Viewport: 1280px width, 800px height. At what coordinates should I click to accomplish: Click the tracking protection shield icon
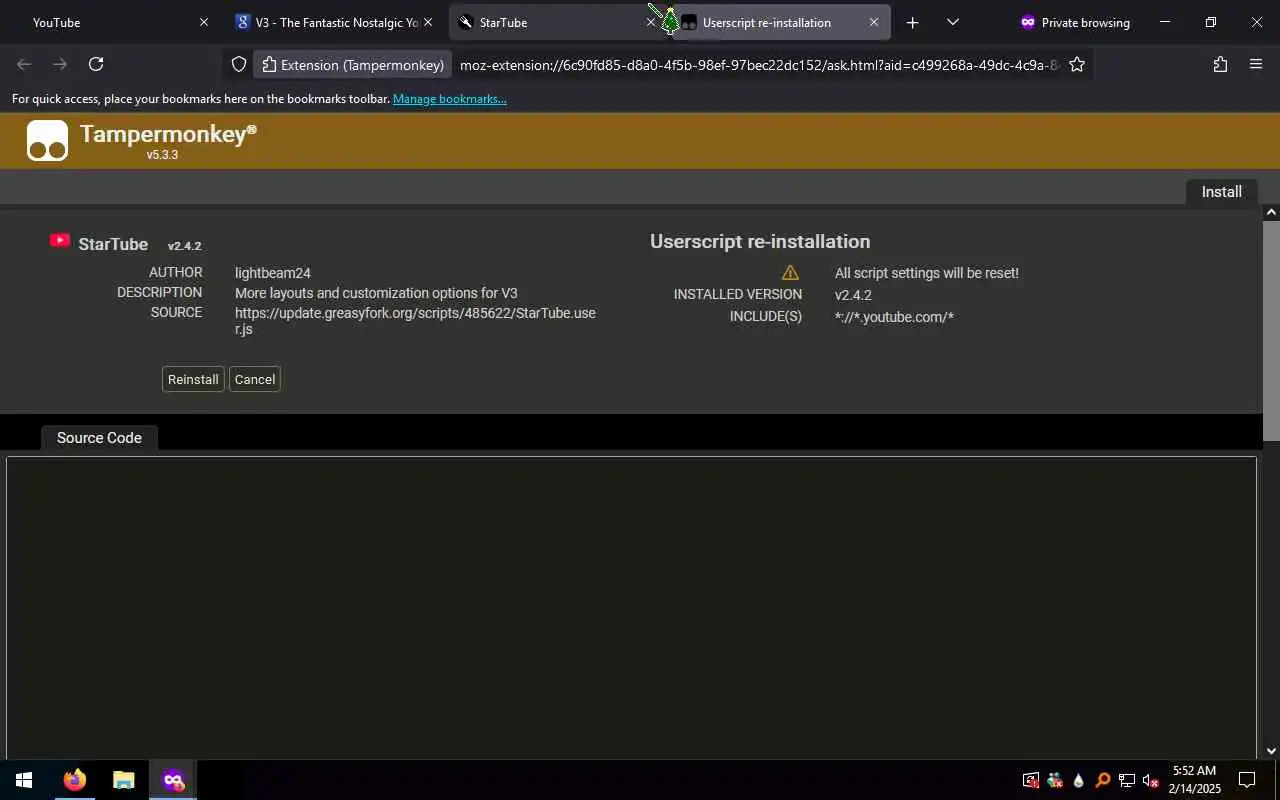(239, 64)
